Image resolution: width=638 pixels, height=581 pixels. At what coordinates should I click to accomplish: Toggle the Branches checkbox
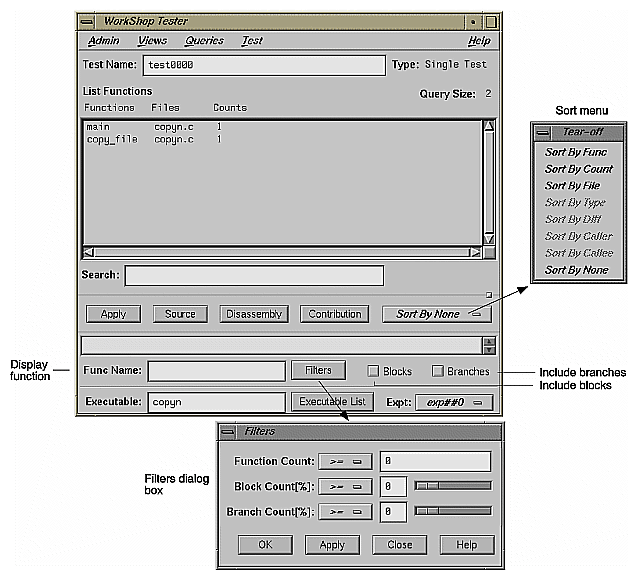click(x=437, y=371)
